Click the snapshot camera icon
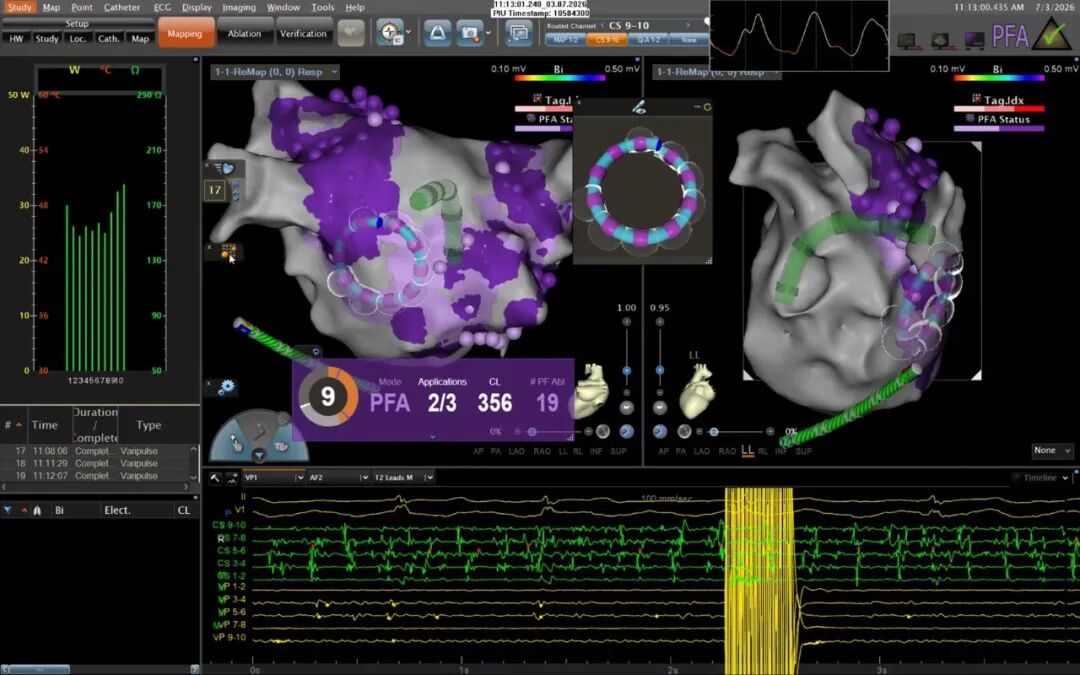This screenshot has width=1080, height=675. (x=470, y=32)
